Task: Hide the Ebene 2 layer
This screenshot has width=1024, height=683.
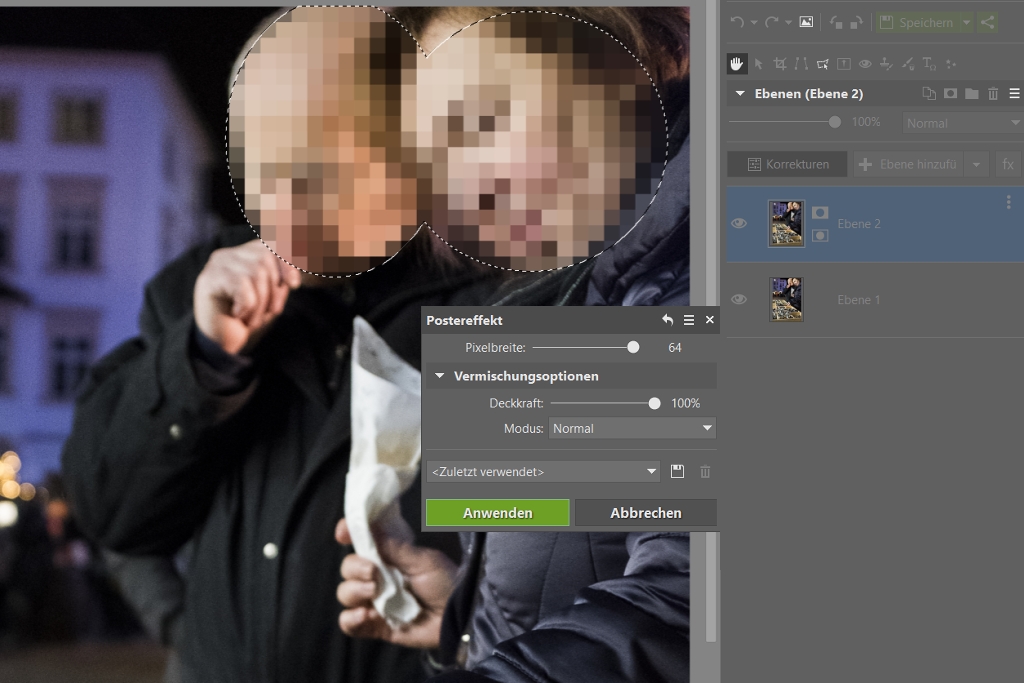Action: 739,224
